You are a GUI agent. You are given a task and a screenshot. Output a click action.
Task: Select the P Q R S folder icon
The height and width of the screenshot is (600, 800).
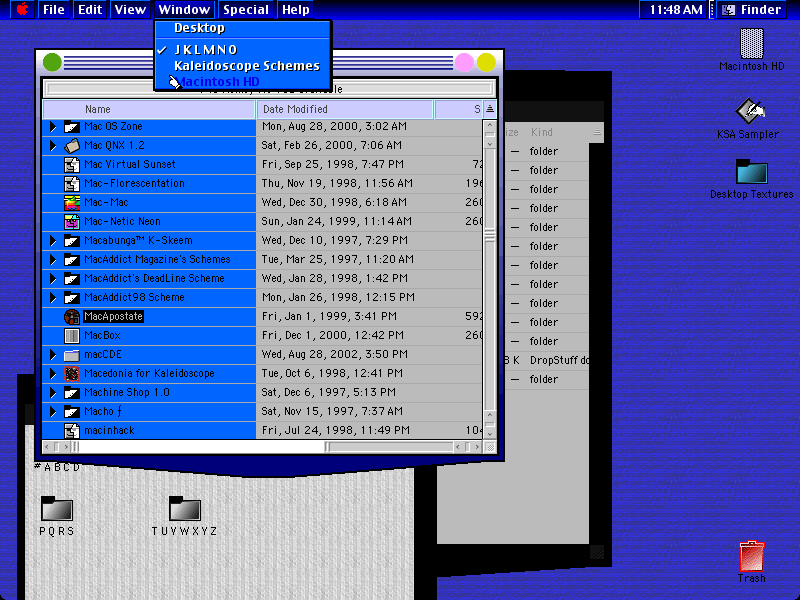point(57,509)
